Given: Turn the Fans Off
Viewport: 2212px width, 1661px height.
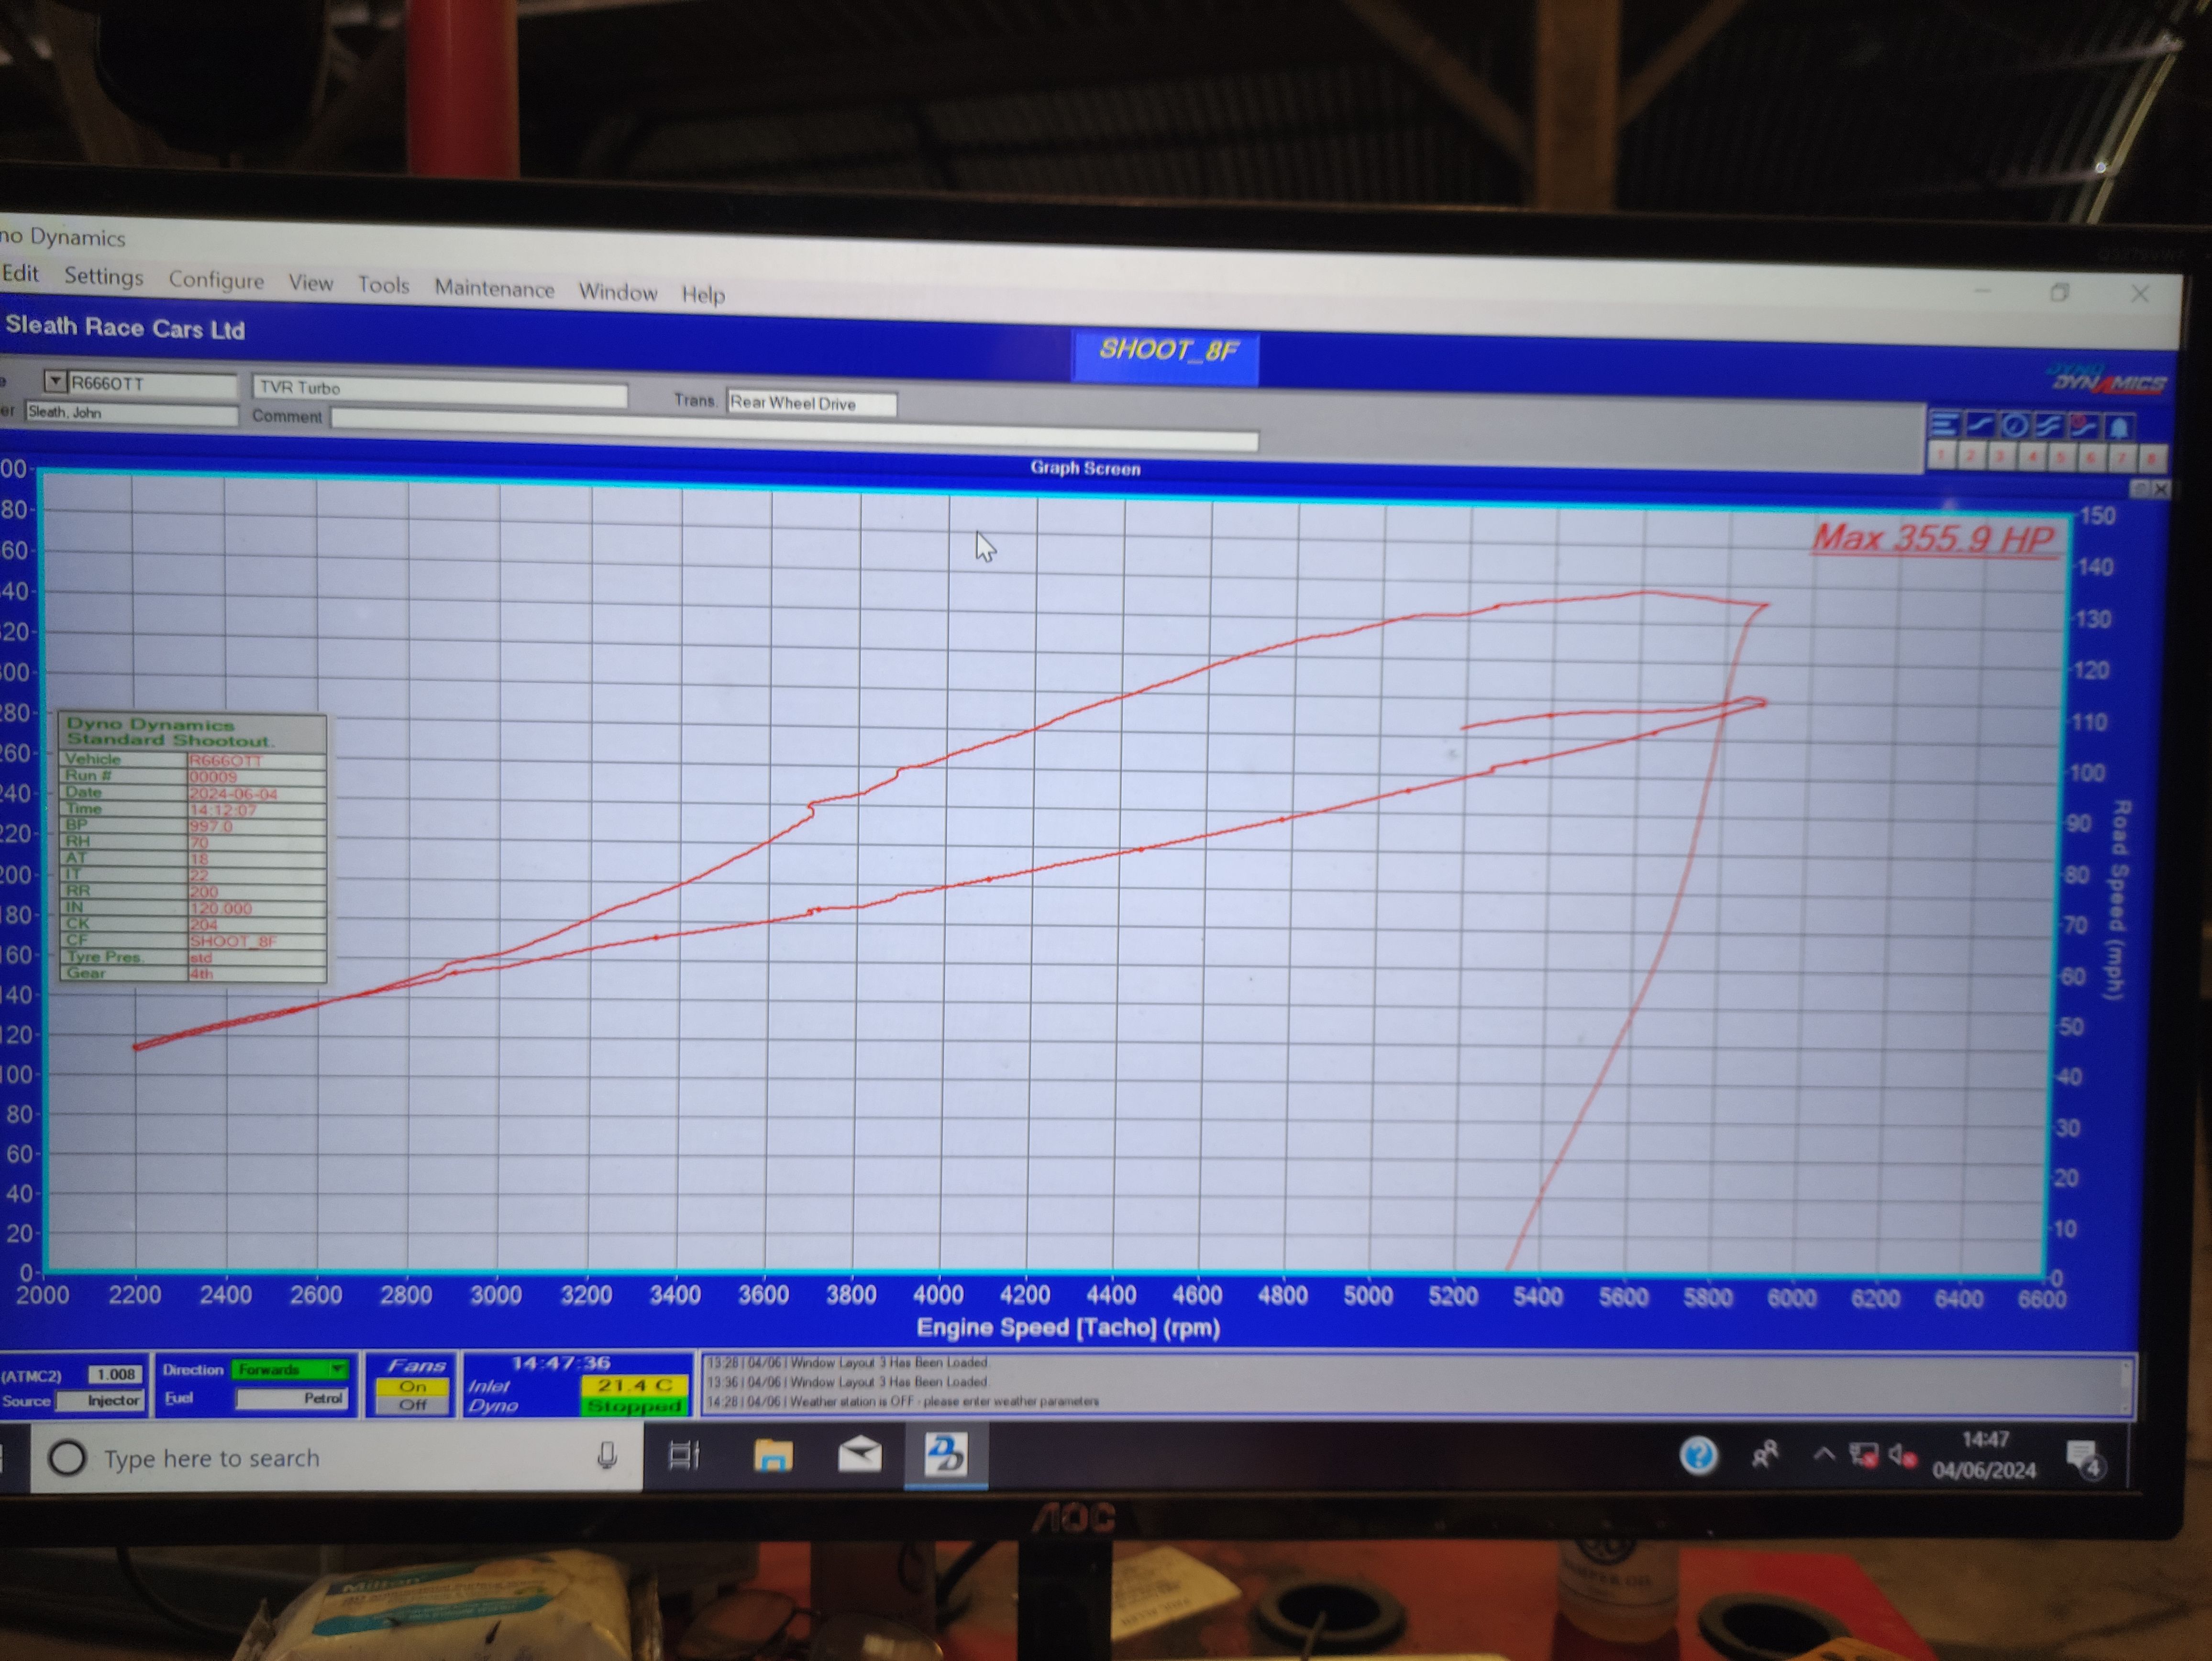Looking at the screenshot, I should point(412,1405).
